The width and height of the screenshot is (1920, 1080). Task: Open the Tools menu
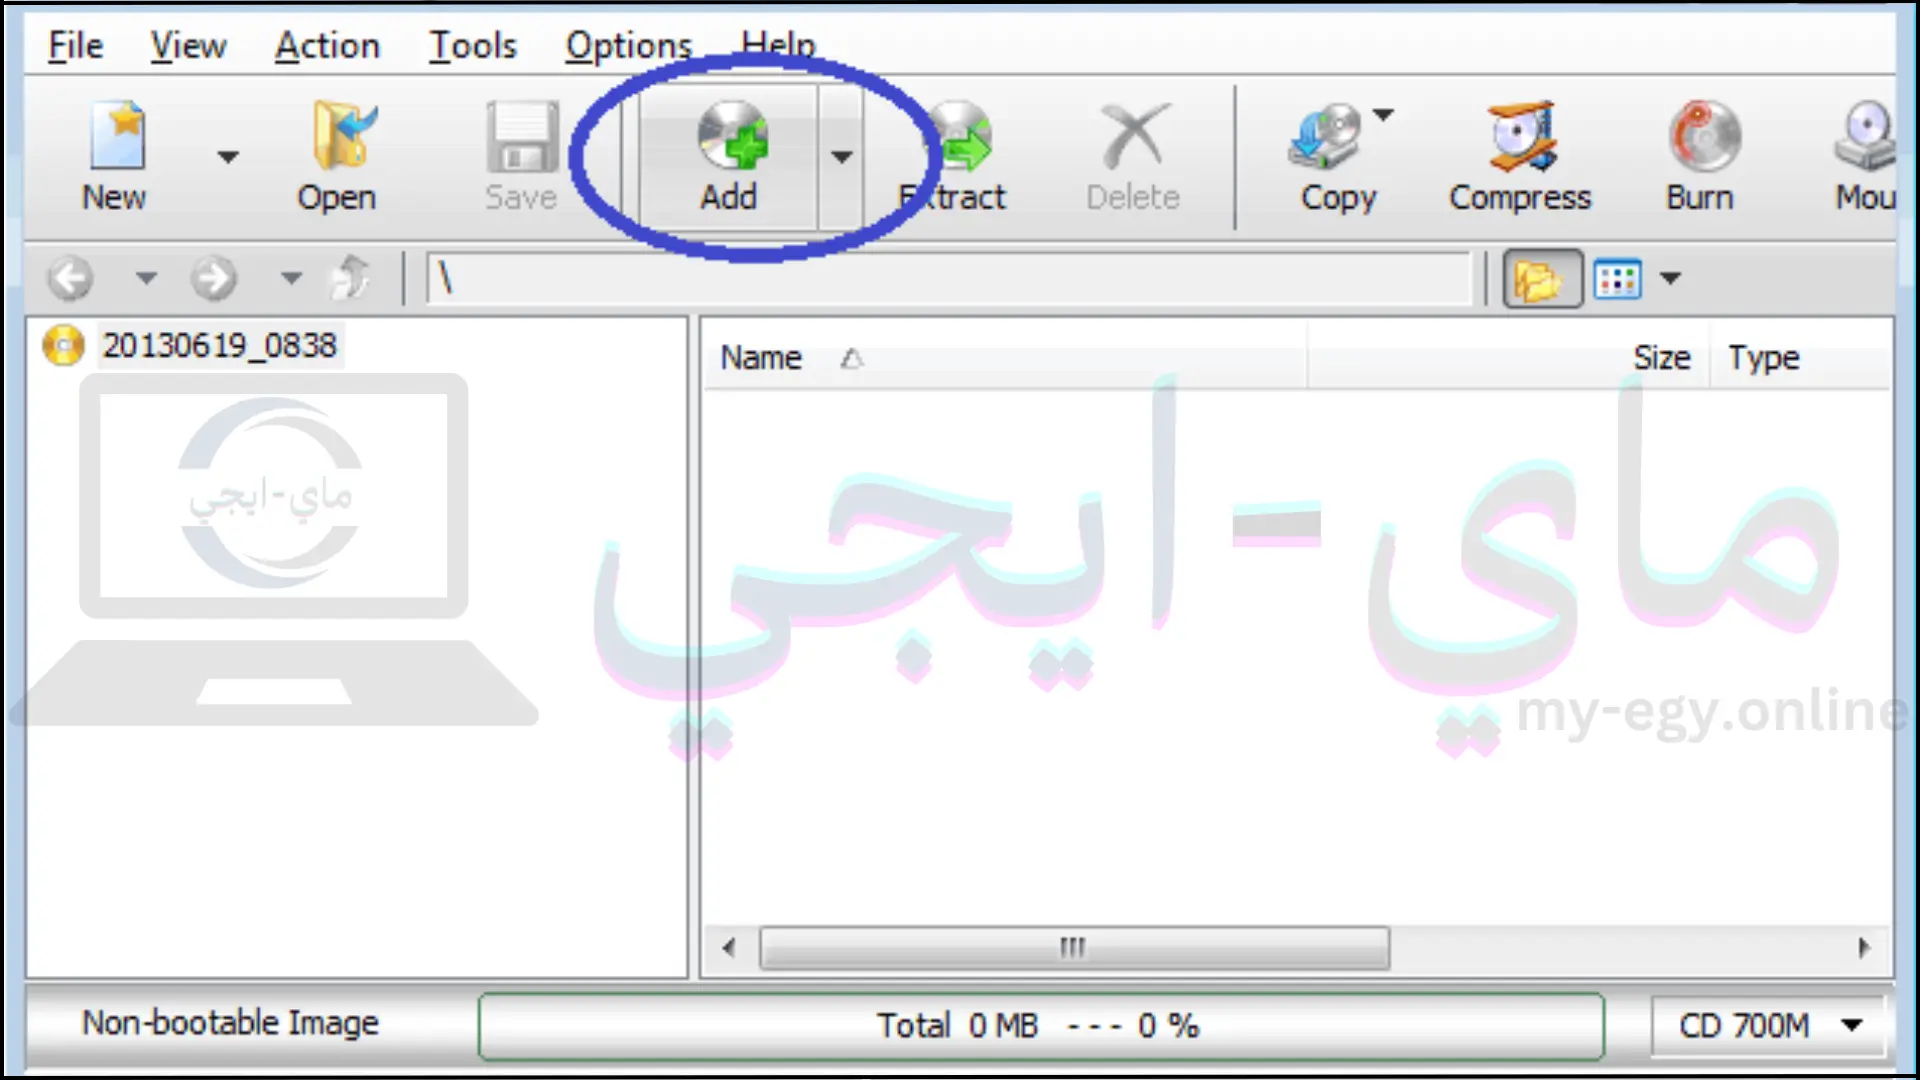(x=473, y=44)
